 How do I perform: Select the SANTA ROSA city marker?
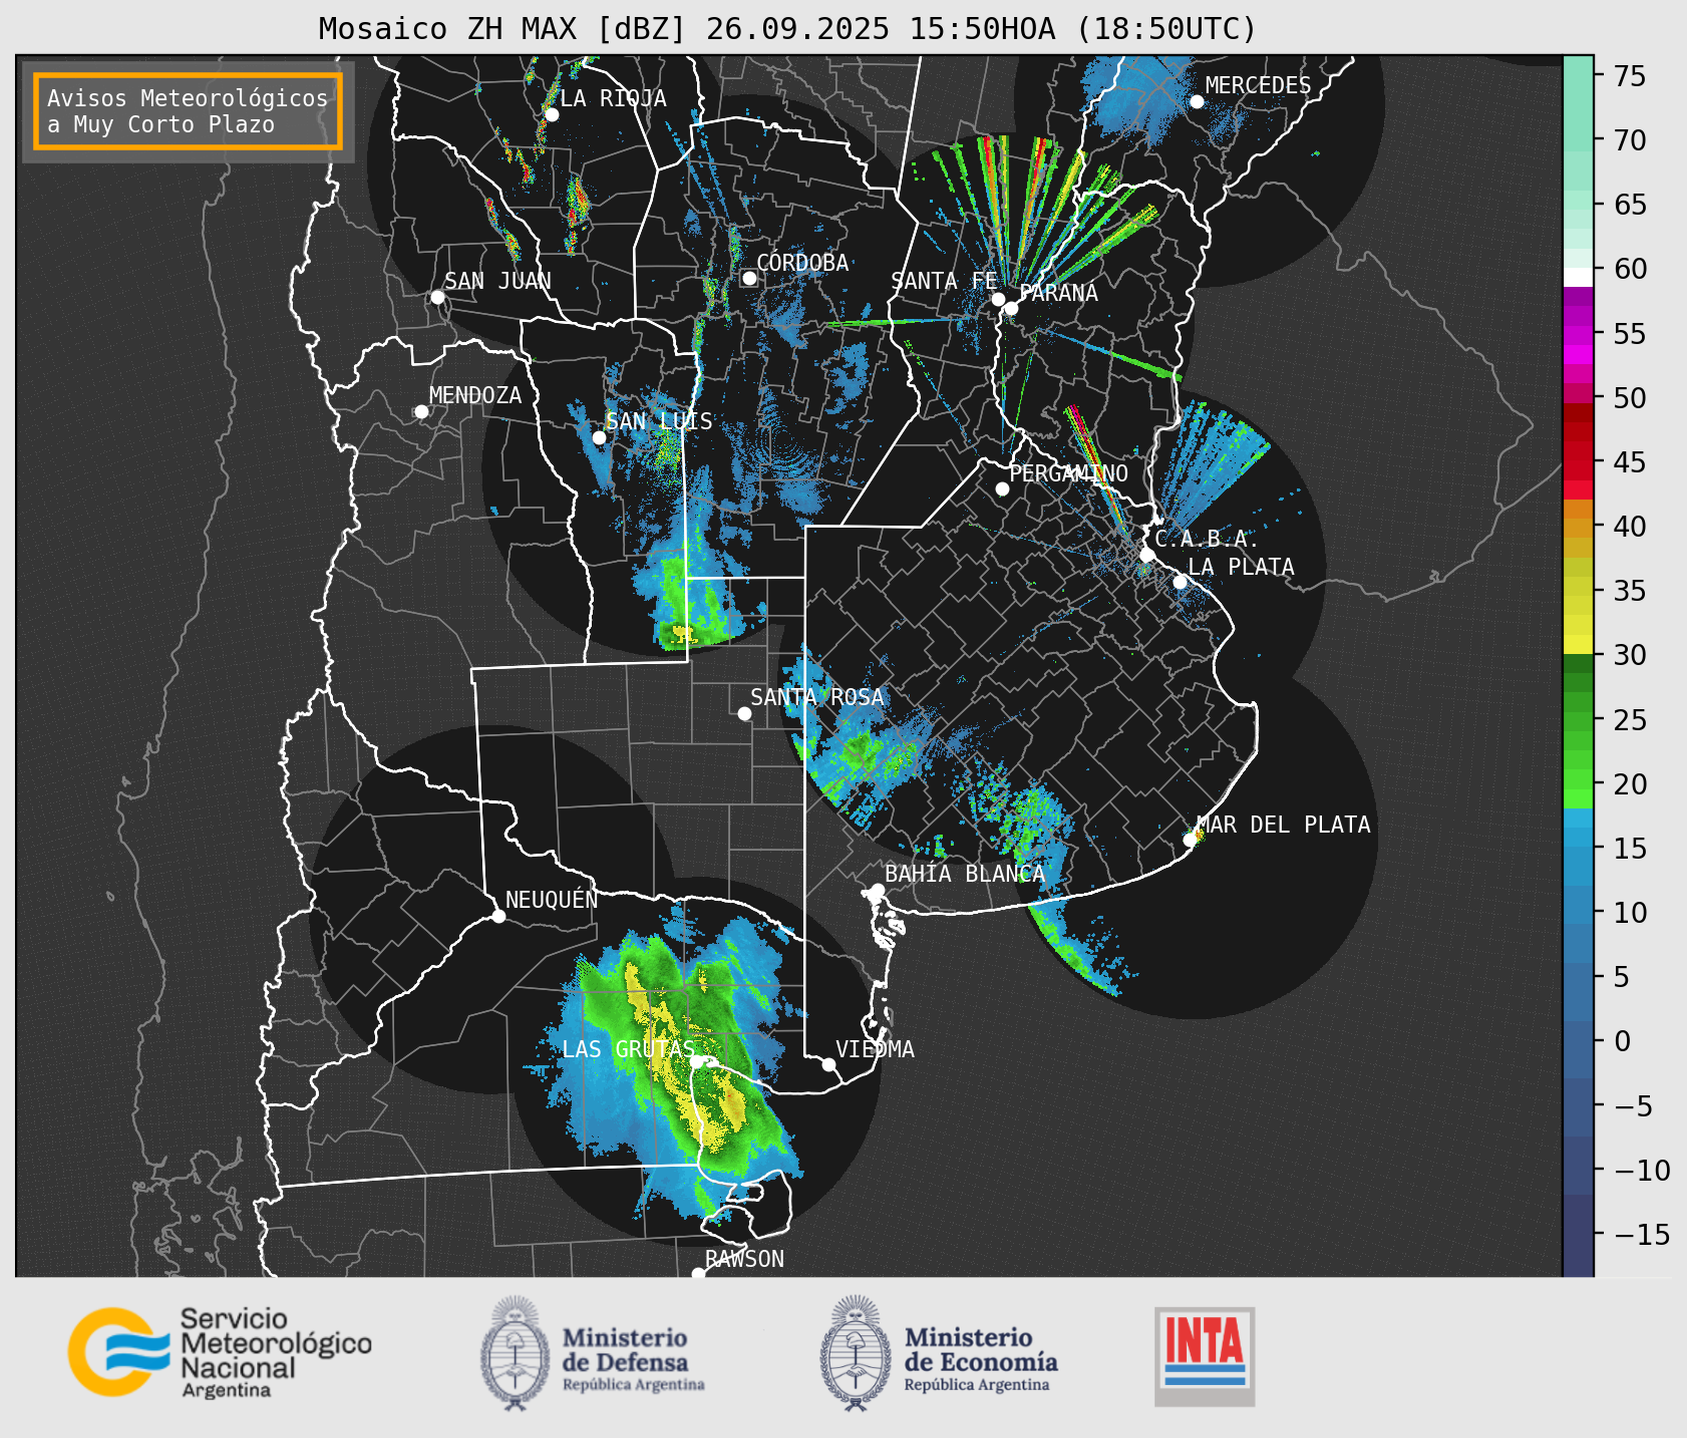coord(744,713)
